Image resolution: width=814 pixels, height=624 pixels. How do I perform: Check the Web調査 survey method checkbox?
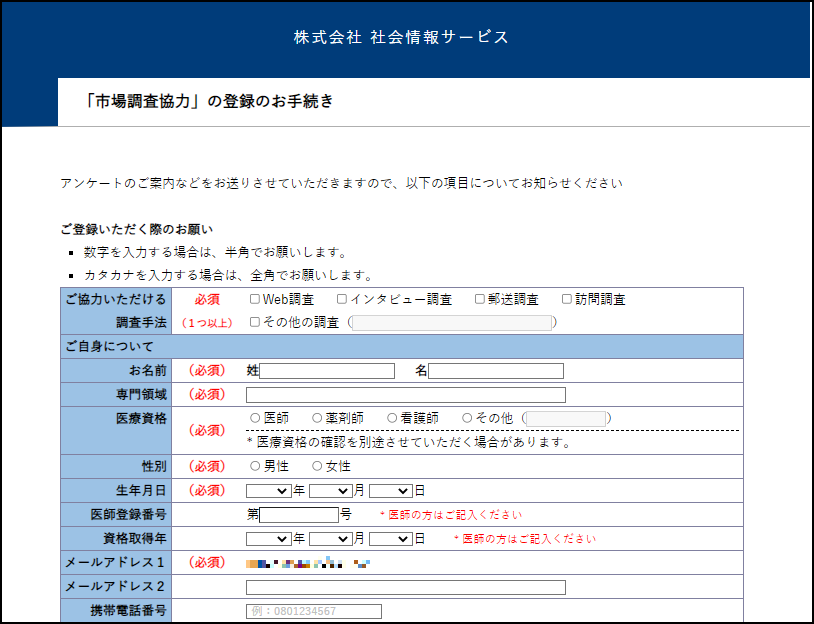pyautogui.click(x=254, y=297)
